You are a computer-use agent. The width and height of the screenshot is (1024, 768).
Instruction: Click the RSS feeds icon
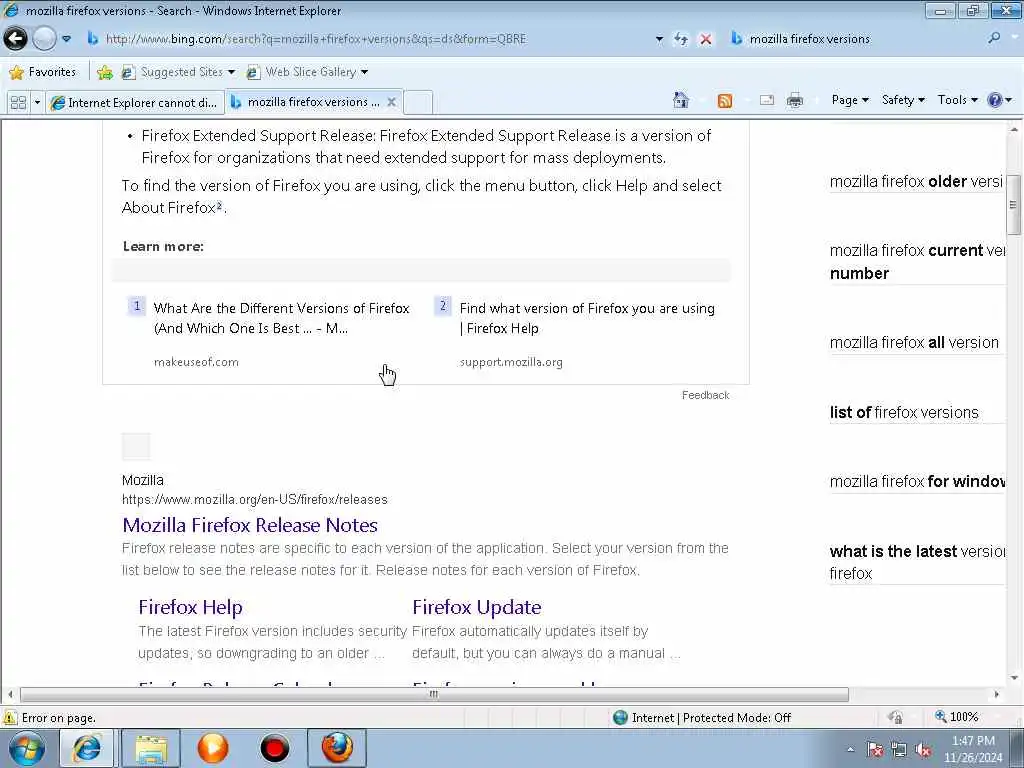725,101
